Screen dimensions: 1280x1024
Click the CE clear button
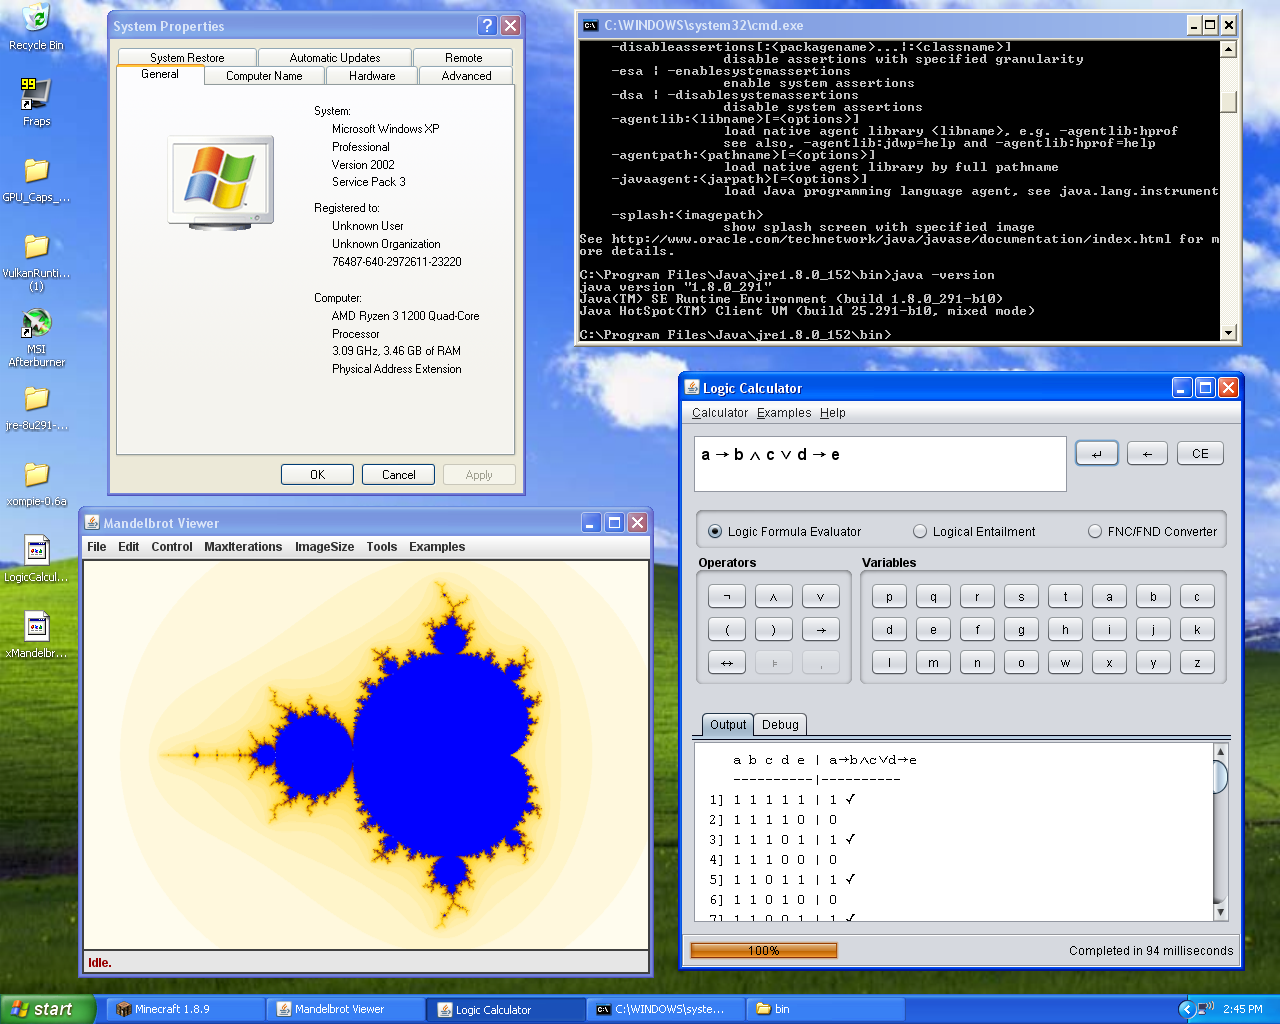(x=1200, y=454)
